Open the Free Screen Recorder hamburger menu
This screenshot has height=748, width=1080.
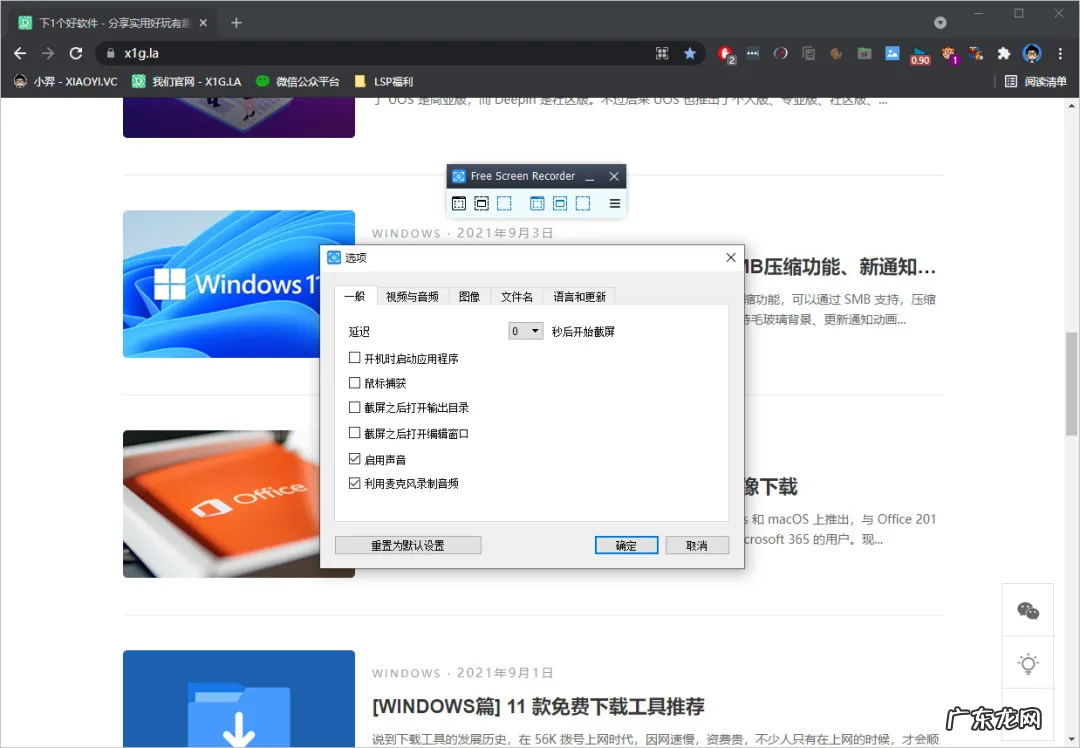pos(614,203)
